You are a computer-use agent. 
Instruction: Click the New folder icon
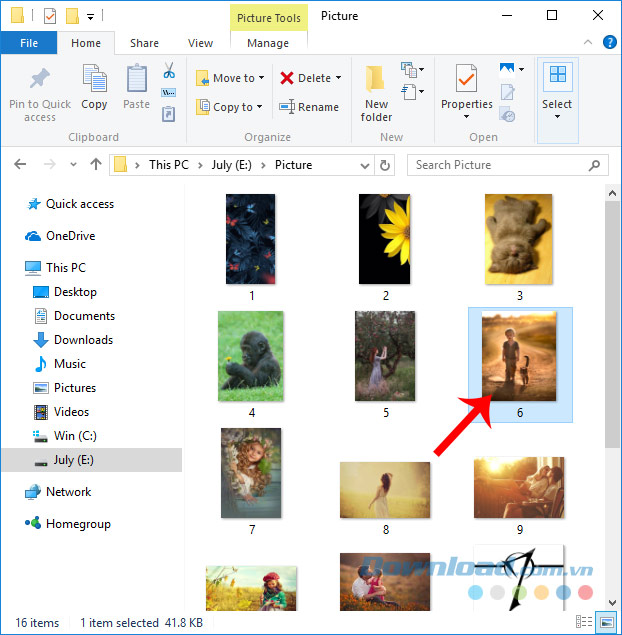375,79
